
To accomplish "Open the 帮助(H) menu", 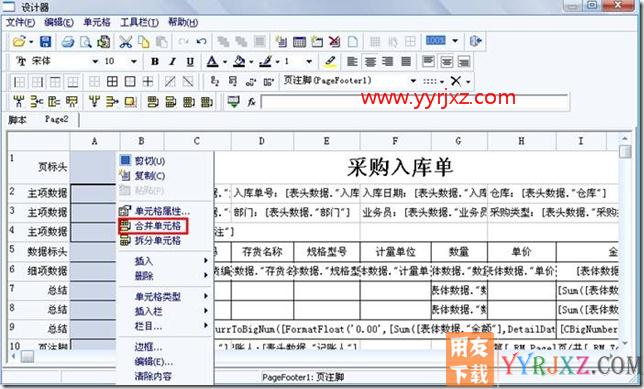I will click(183, 22).
